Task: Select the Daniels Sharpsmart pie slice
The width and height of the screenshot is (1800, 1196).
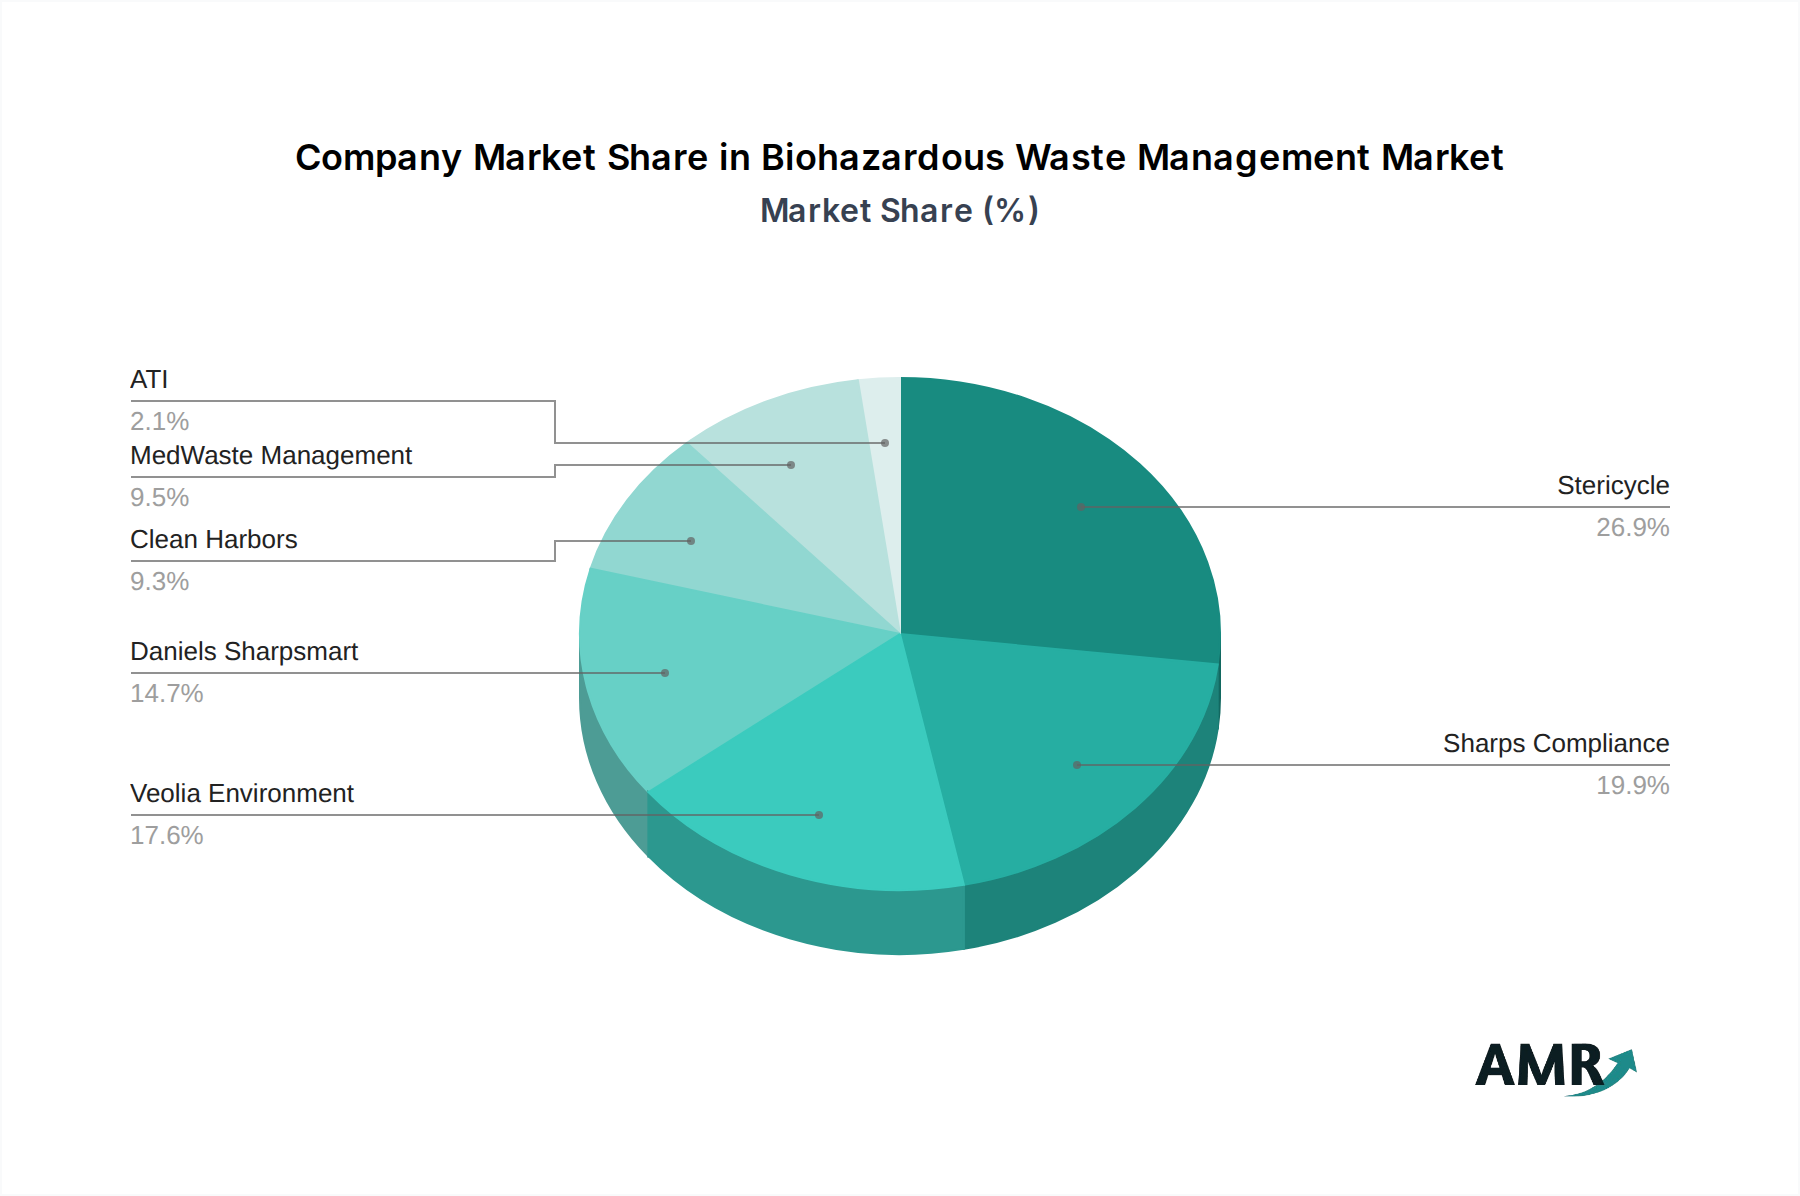Action: click(680, 670)
